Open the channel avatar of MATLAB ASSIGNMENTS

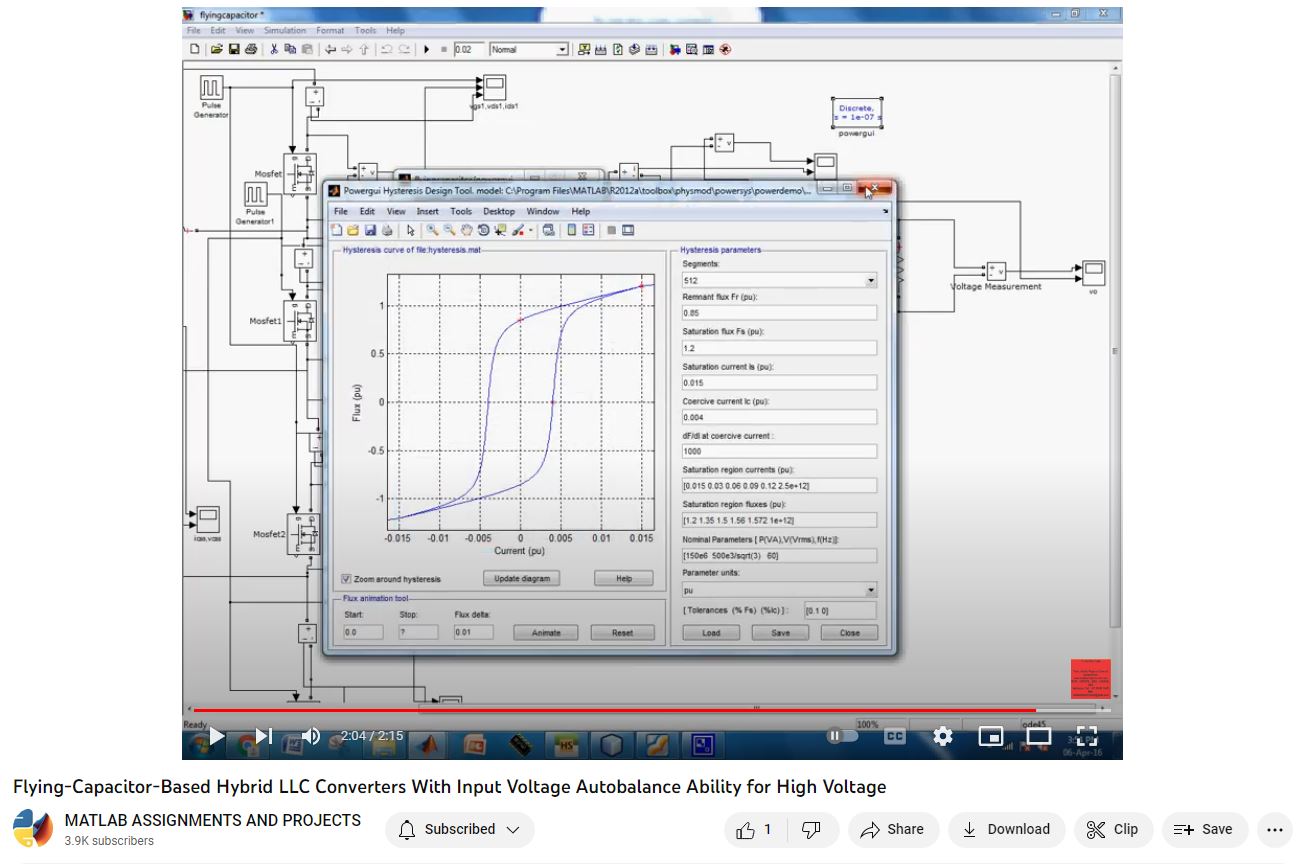[33, 829]
